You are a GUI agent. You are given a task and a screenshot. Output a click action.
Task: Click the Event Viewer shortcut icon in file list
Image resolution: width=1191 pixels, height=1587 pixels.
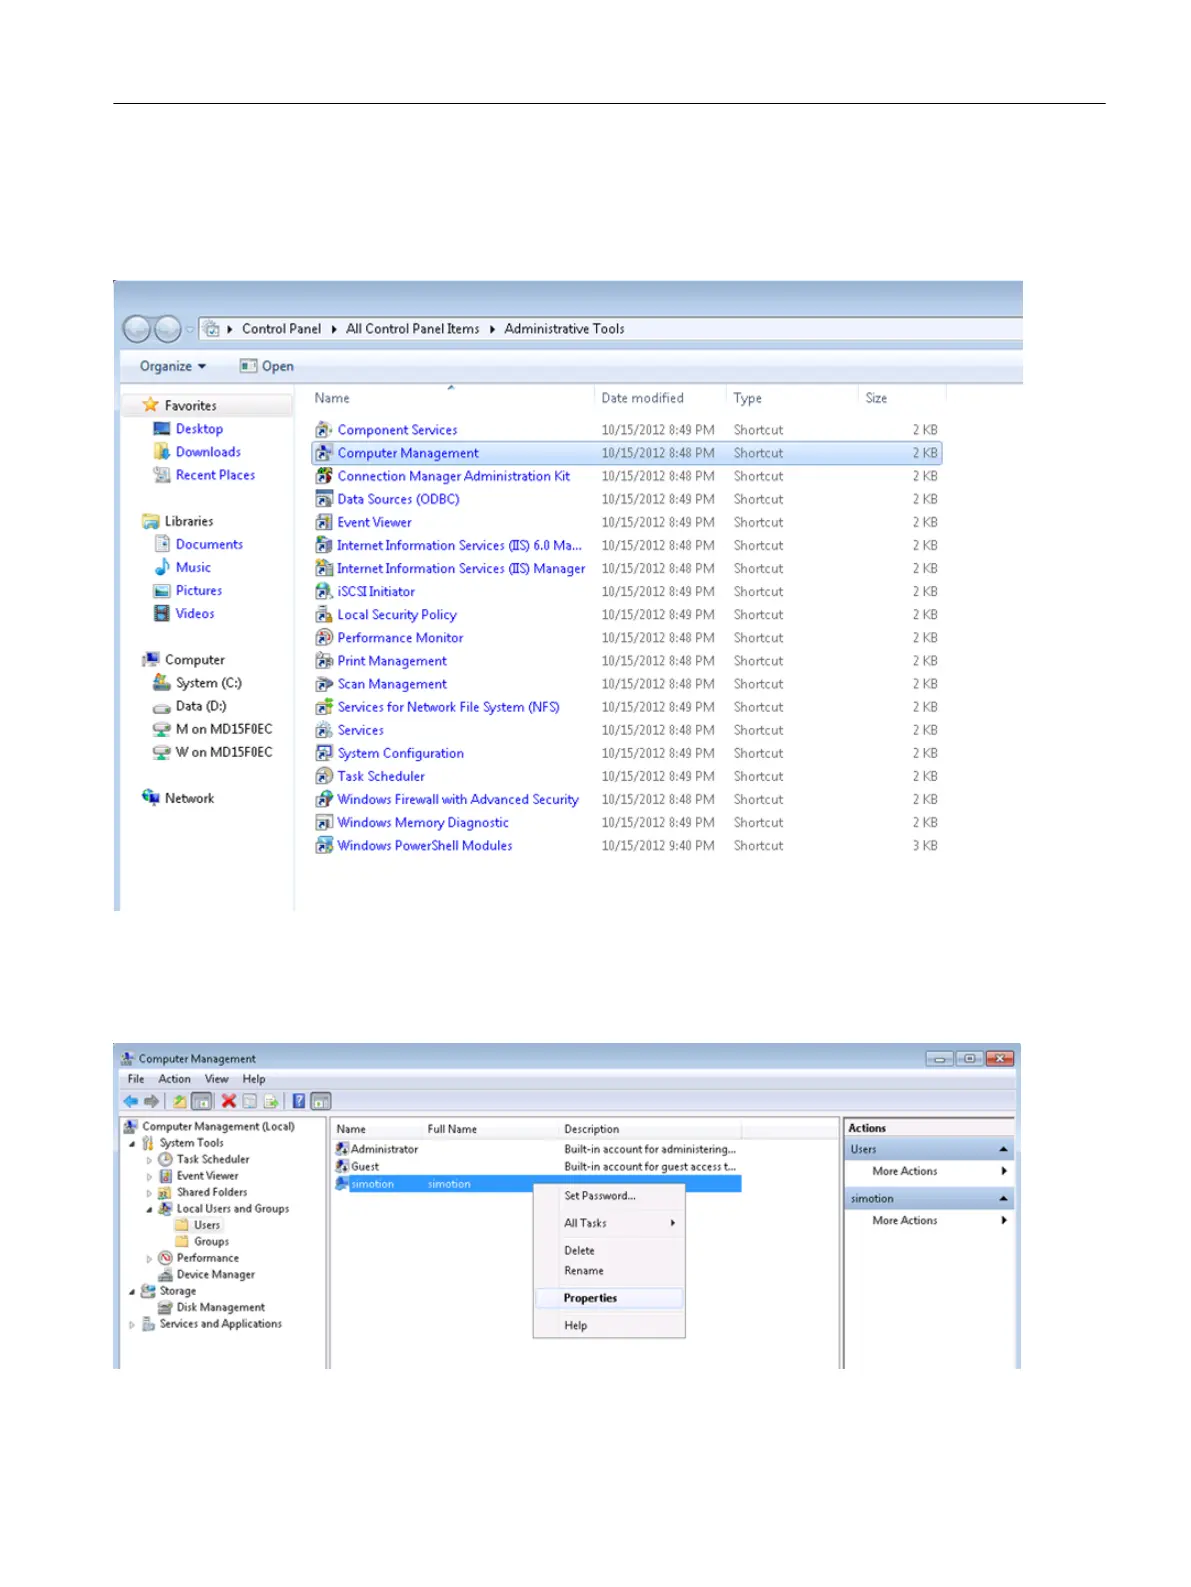coord(324,522)
